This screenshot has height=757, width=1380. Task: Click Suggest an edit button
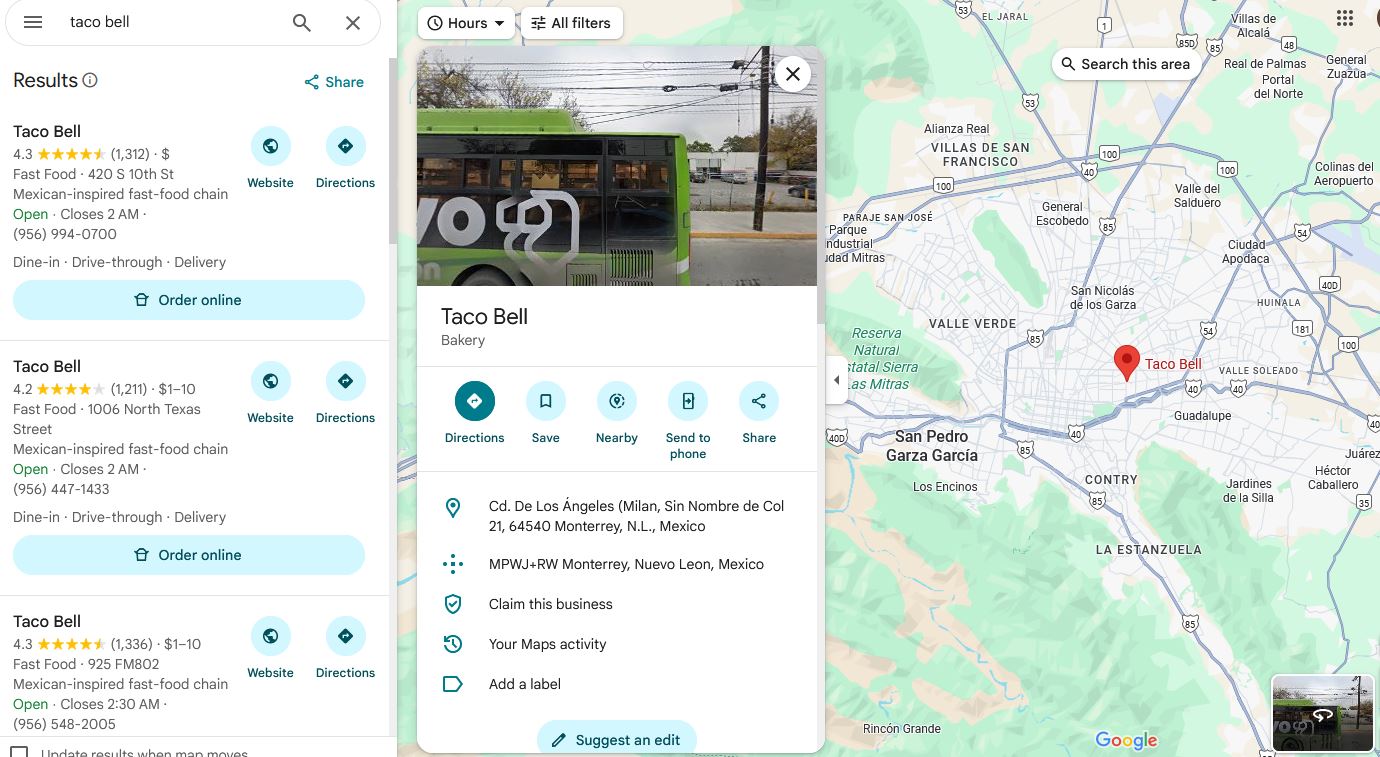point(616,740)
